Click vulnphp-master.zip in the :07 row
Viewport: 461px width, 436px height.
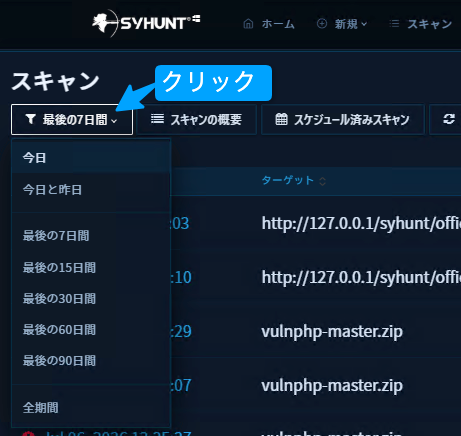[x=332, y=386]
